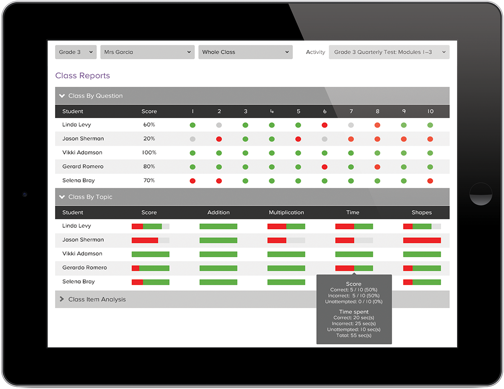The height and width of the screenshot is (389, 504).
Task: Click the Class Reports heading
Action: coord(82,76)
